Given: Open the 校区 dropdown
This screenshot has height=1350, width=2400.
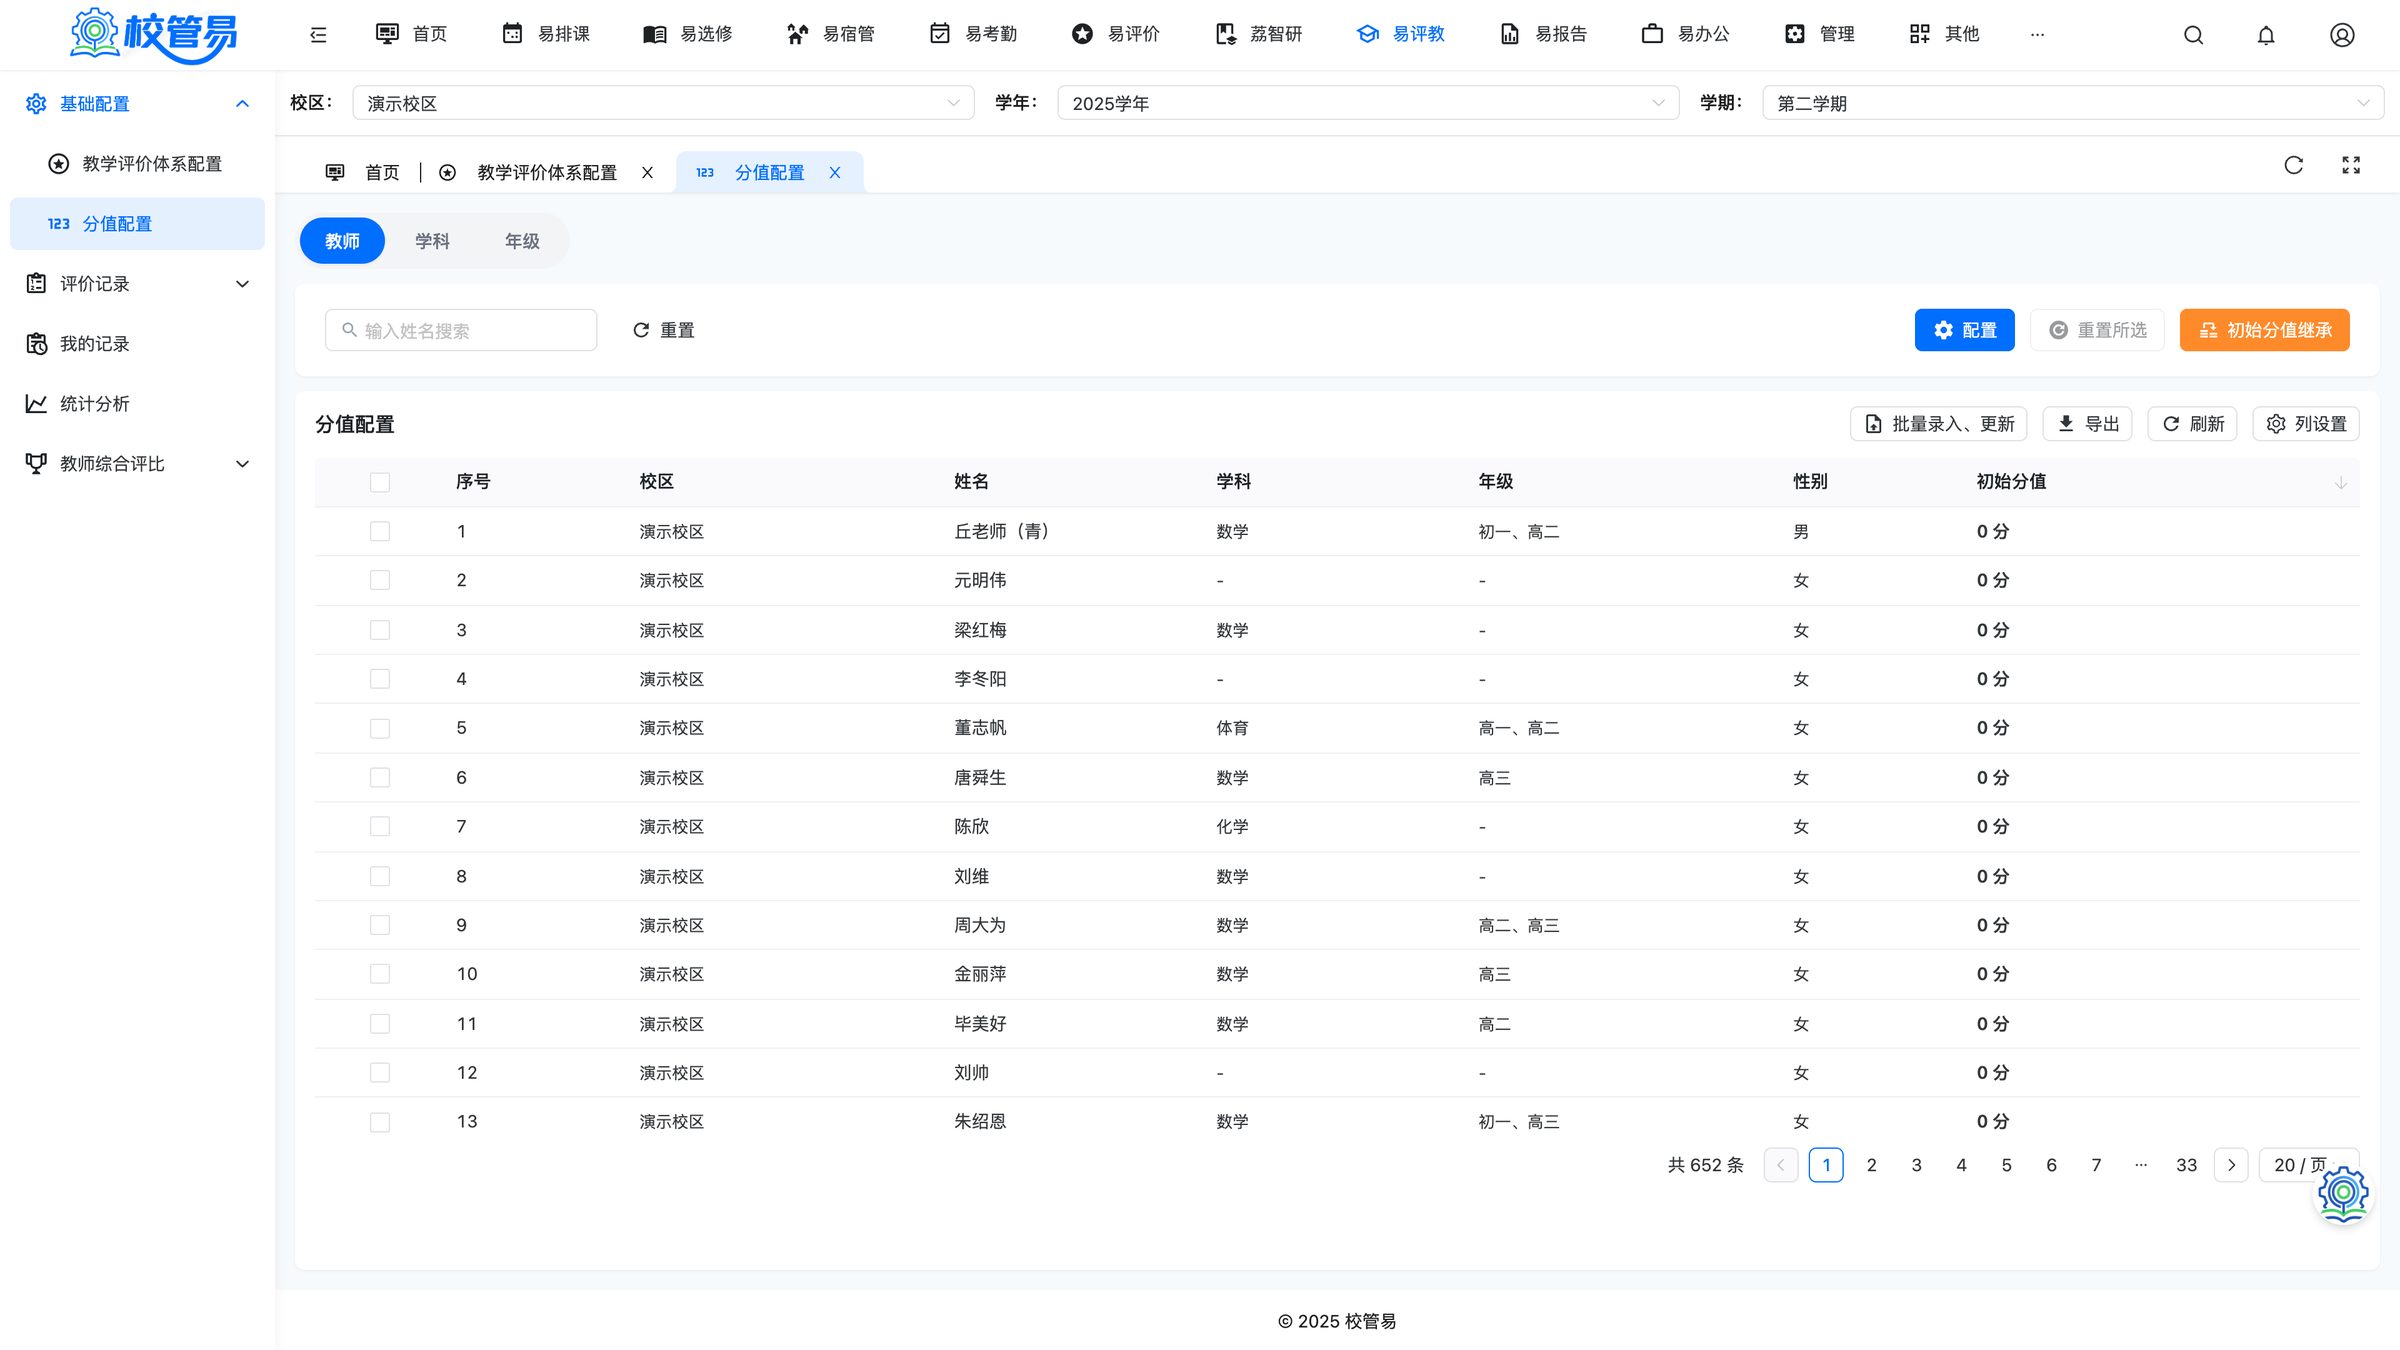Looking at the screenshot, I should 663,103.
